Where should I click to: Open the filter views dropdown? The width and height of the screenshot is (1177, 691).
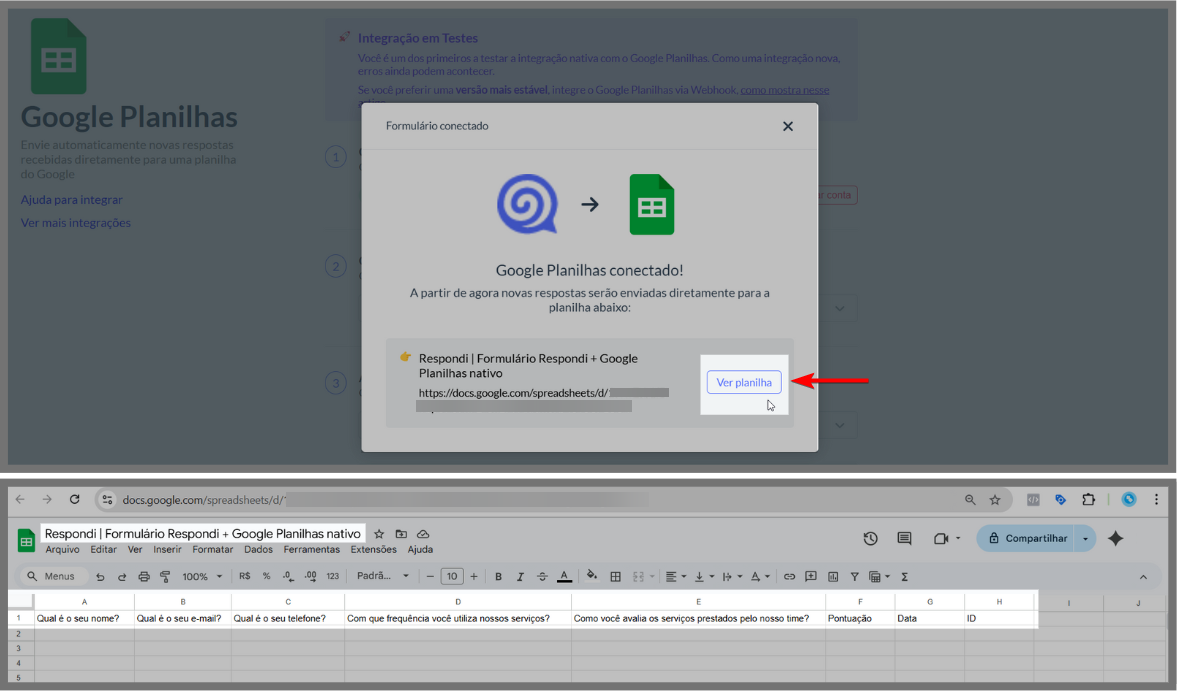click(879, 576)
